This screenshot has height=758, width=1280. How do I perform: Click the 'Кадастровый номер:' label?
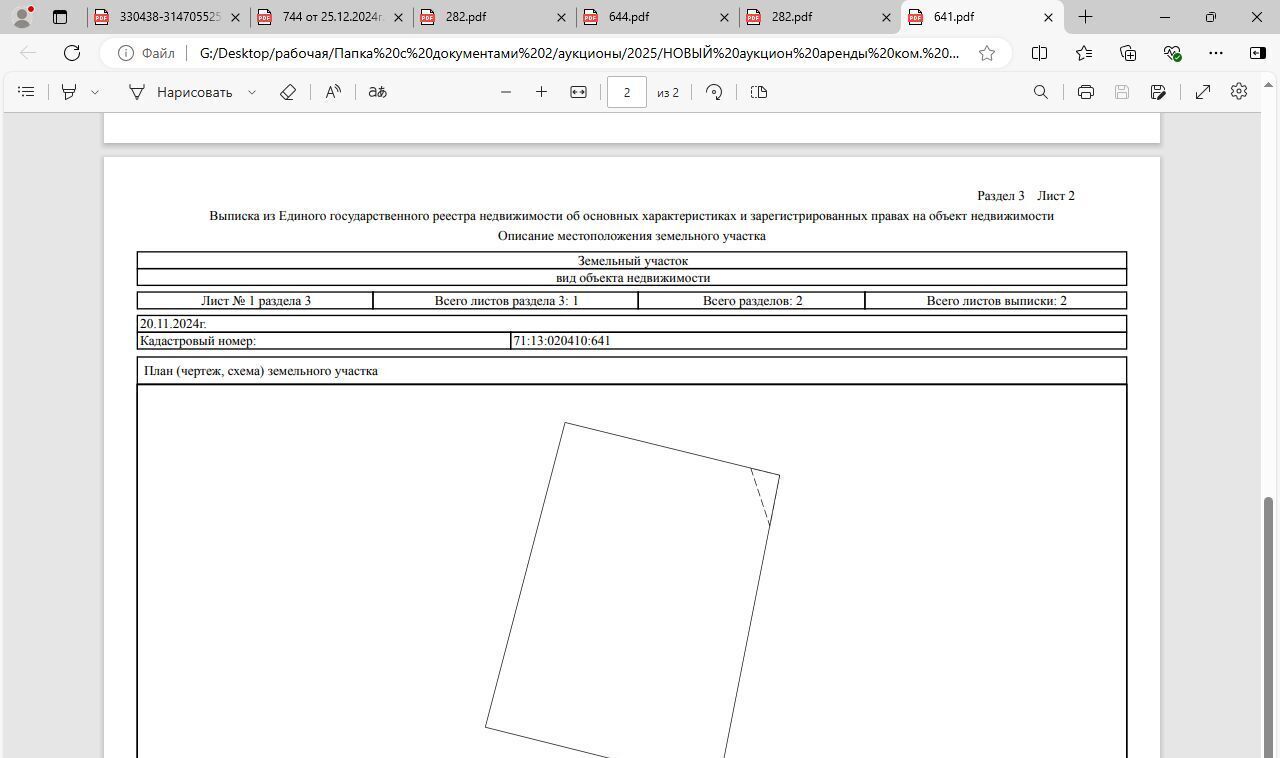point(198,341)
